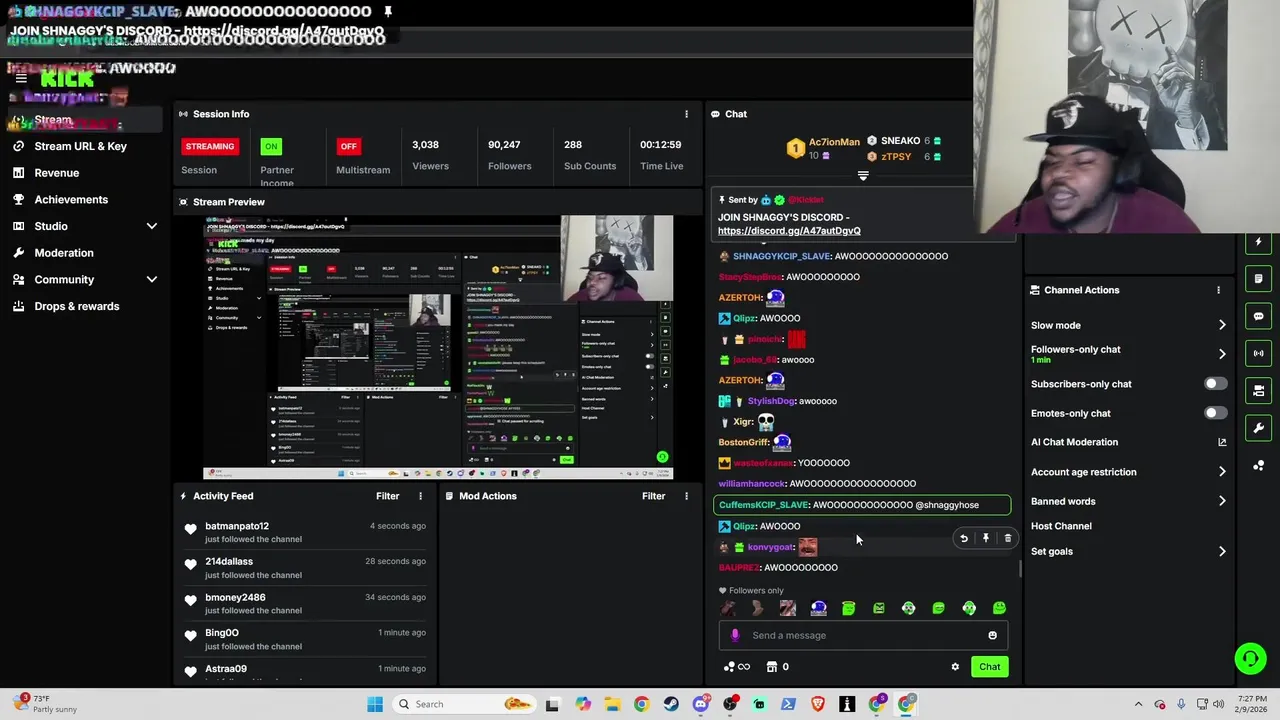1280x720 pixels.
Task: Open Brave browser from the taskbar
Action: (x=818, y=704)
